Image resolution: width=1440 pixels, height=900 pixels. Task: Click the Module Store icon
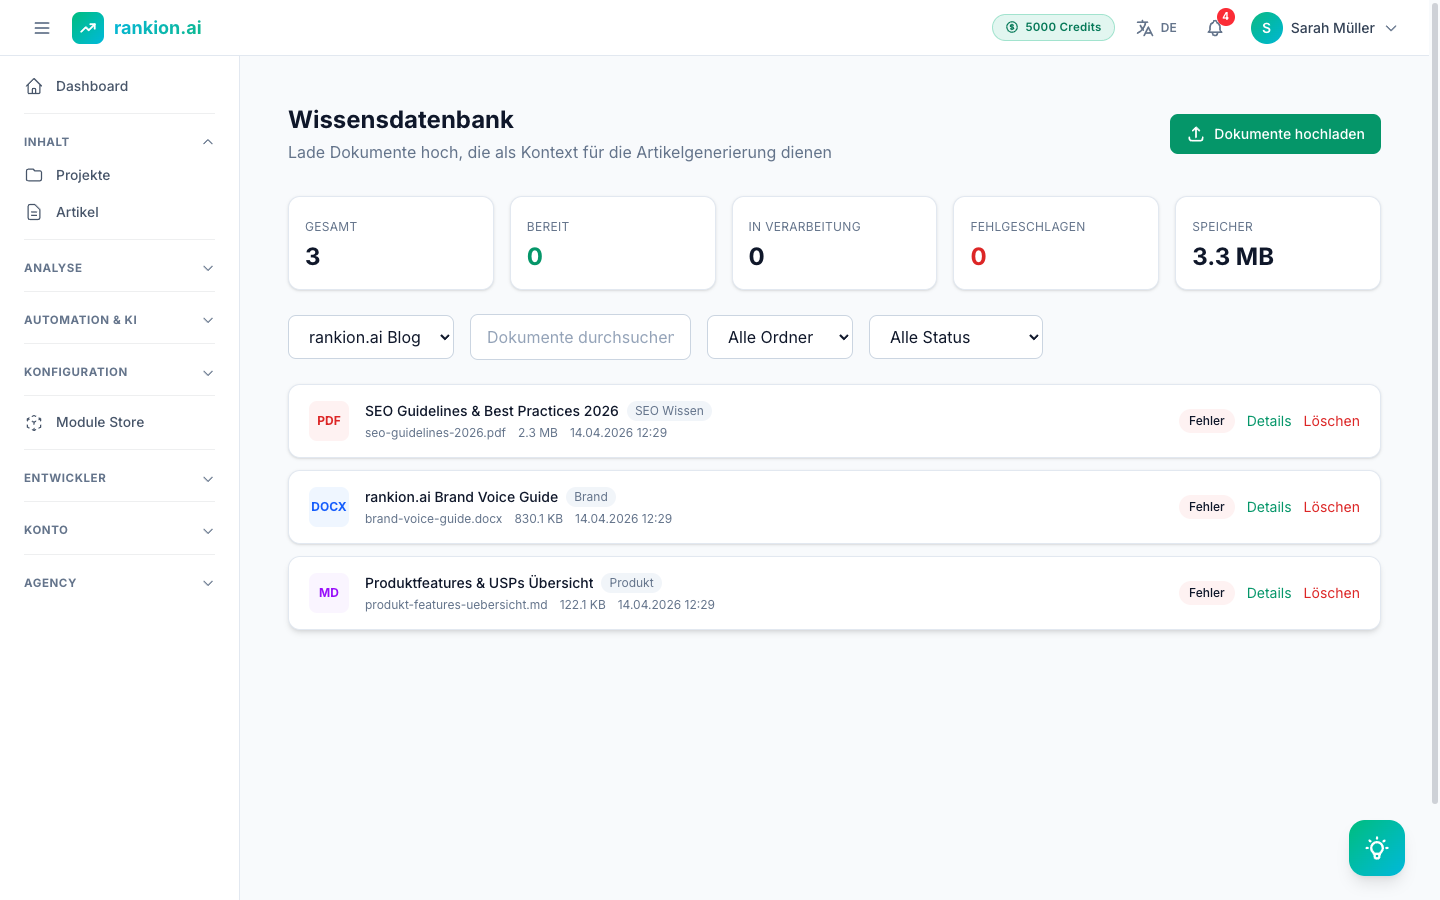point(34,423)
